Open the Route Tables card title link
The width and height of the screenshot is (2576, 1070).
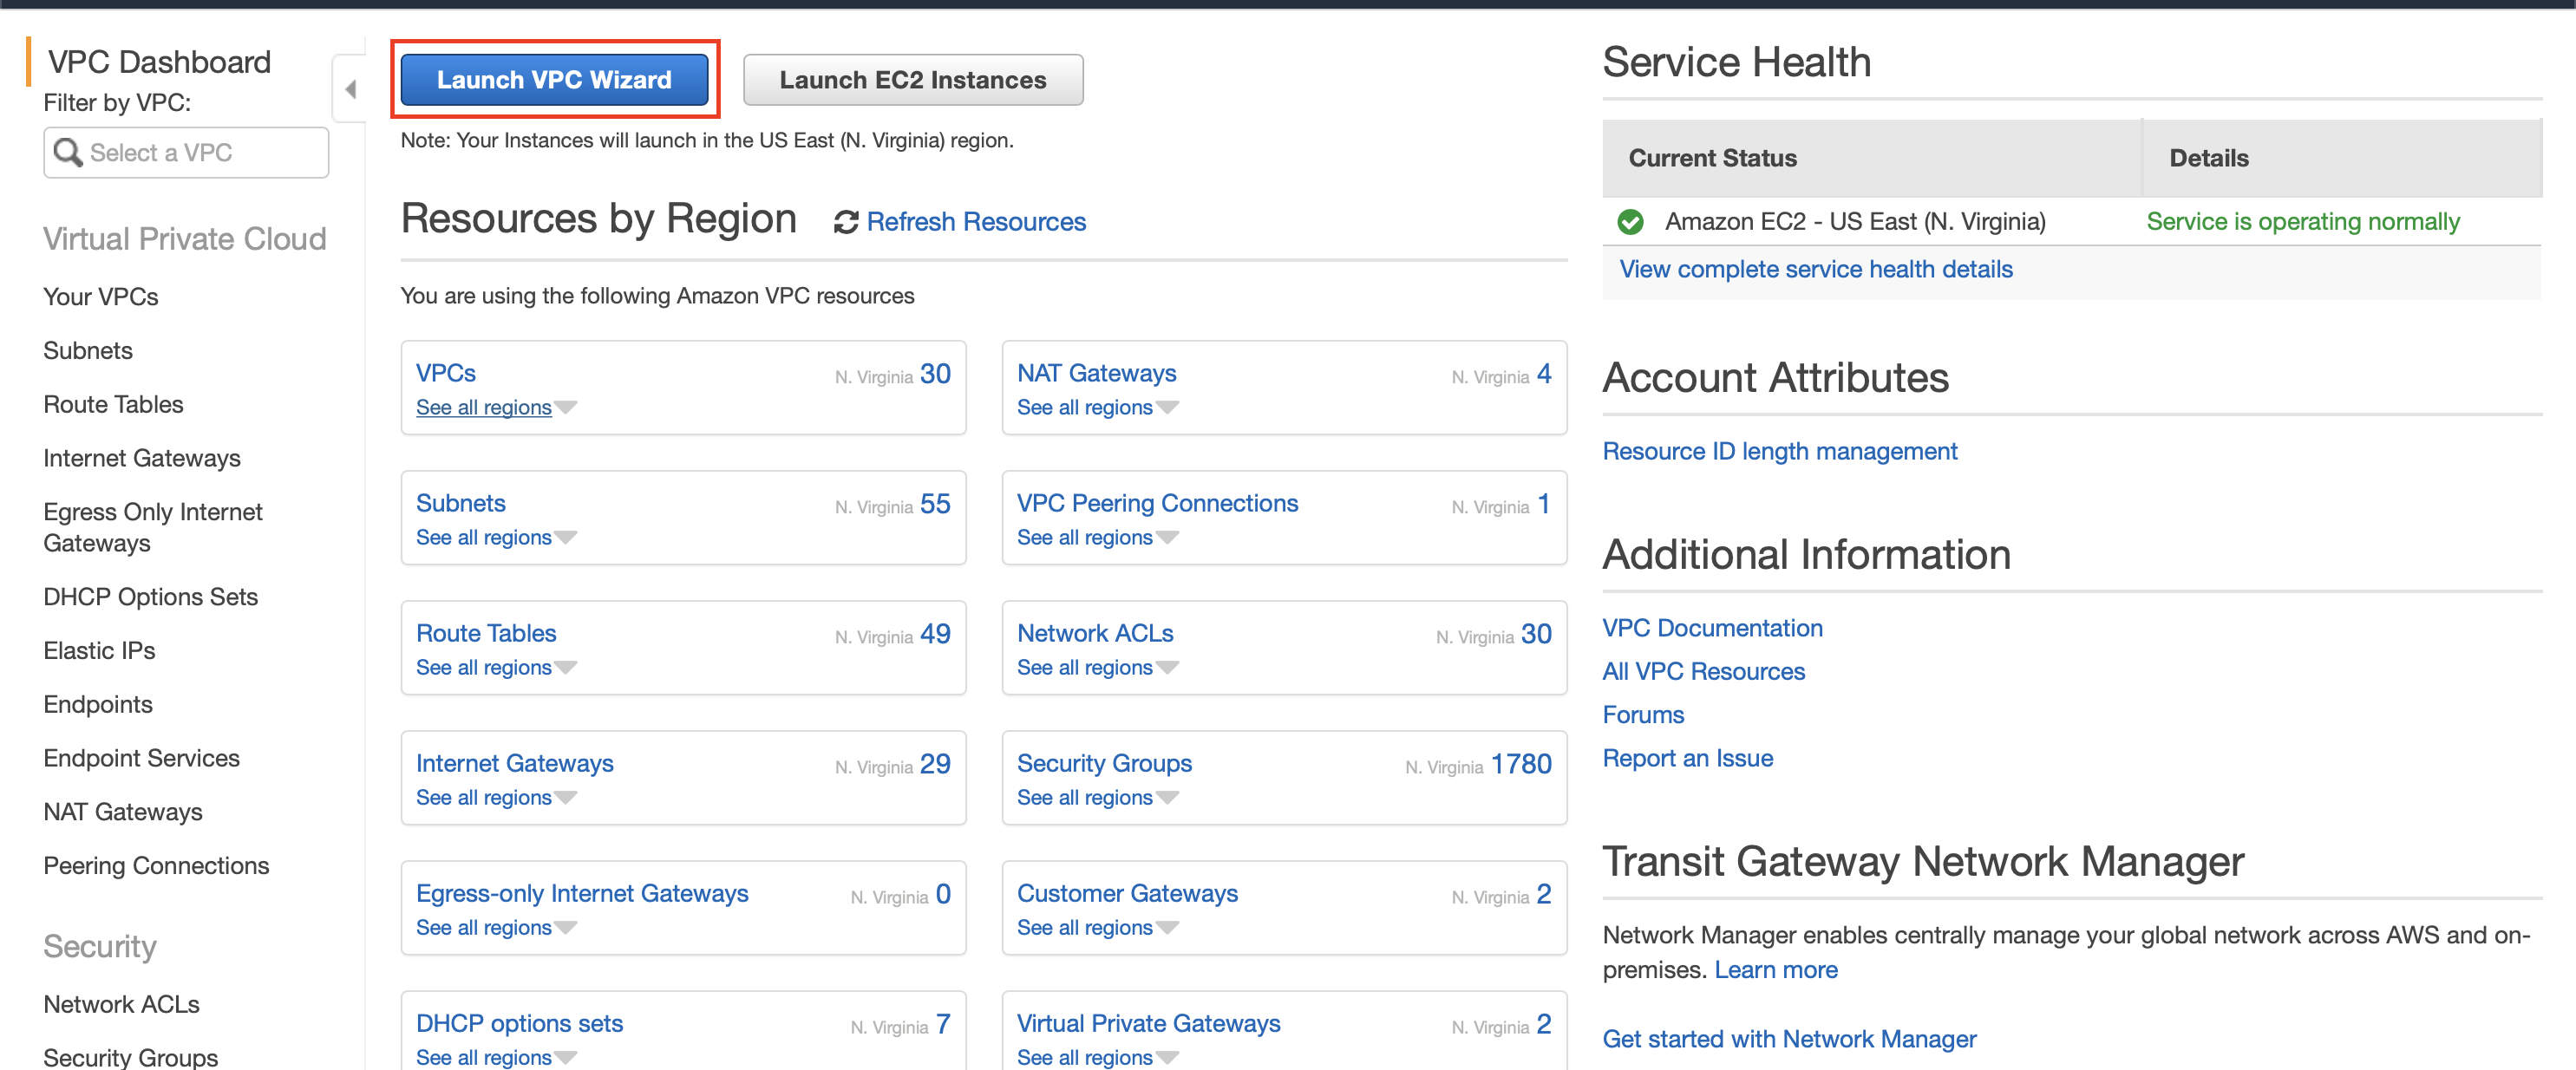486,633
